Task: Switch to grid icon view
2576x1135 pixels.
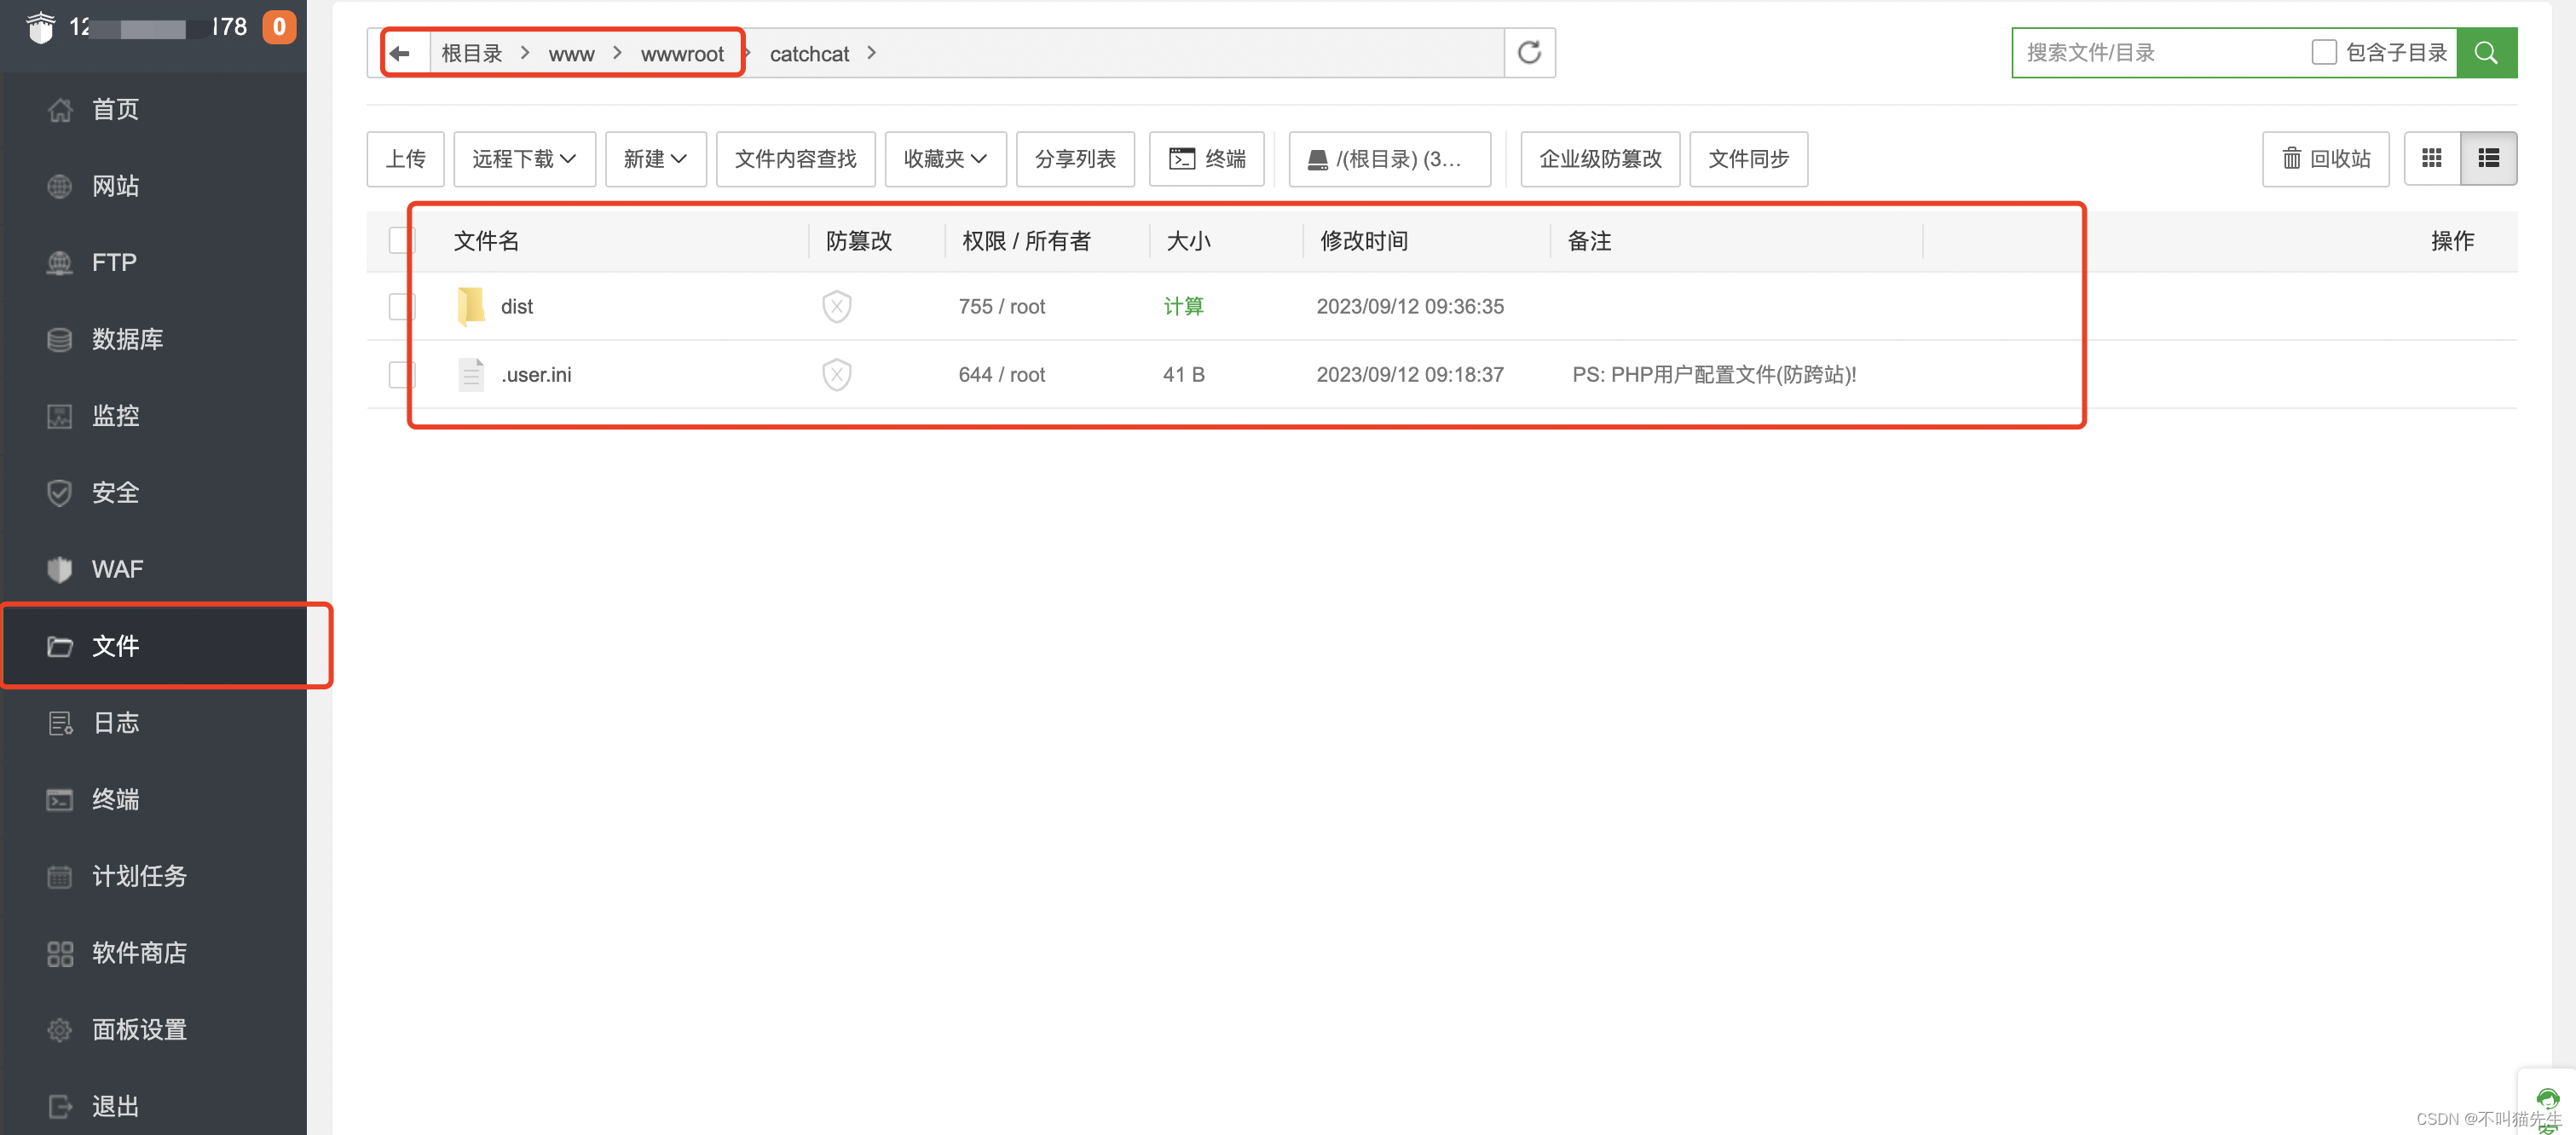Action: tap(2431, 158)
